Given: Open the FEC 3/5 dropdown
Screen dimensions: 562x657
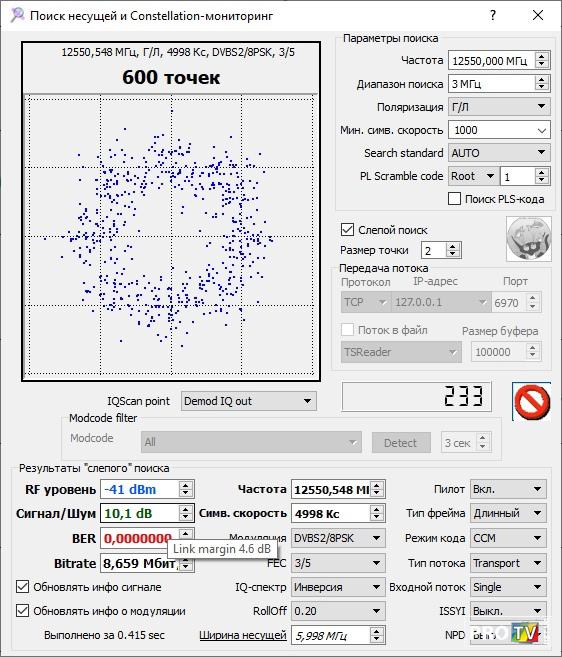Looking at the screenshot, I should (x=338, y=563).
